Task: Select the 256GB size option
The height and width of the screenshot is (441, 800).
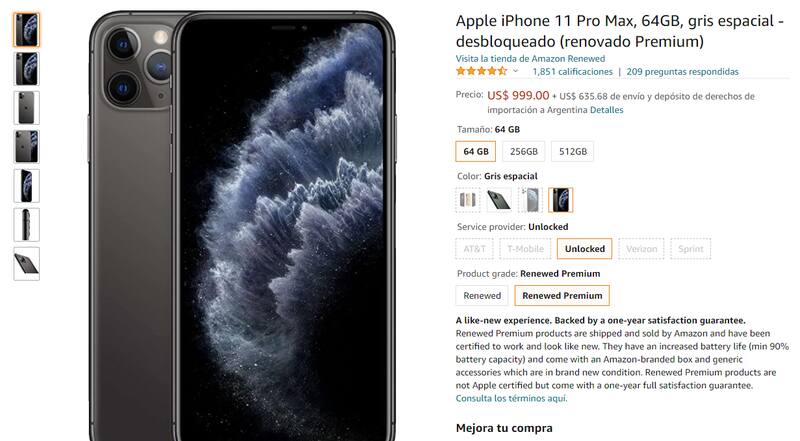Action: 523,152
